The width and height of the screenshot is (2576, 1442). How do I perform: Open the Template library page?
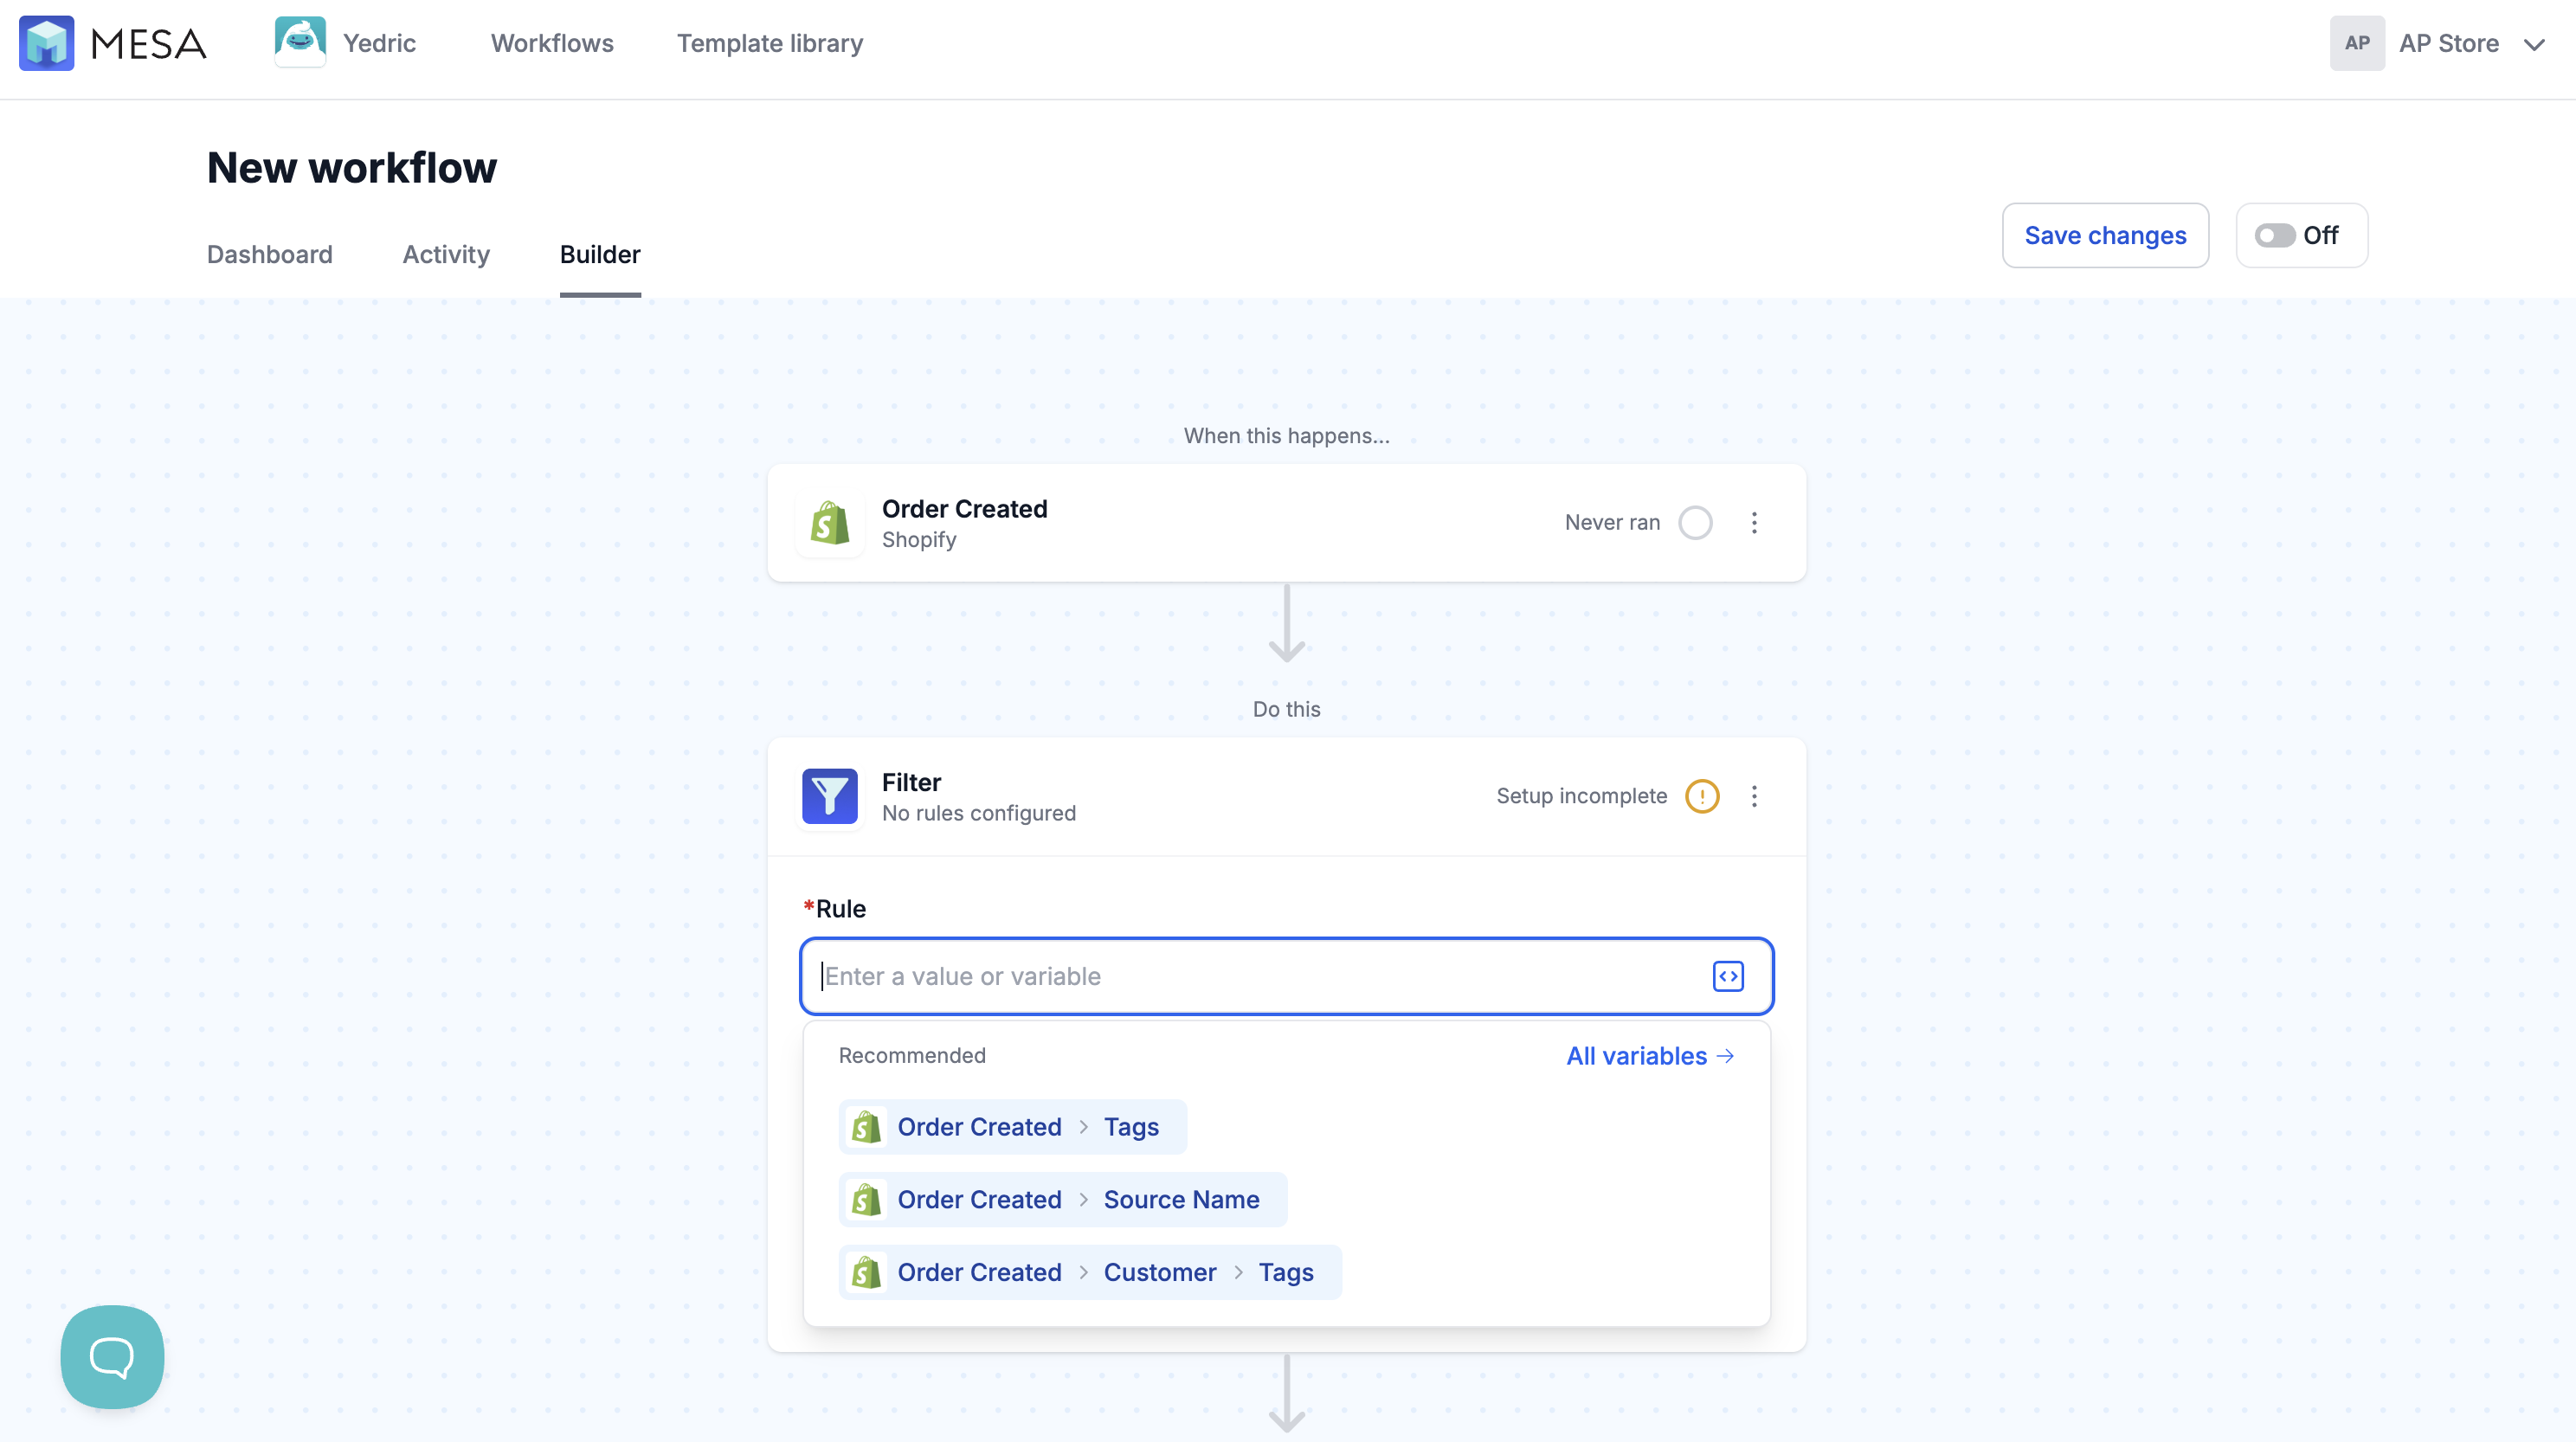[x=770, y=43]
